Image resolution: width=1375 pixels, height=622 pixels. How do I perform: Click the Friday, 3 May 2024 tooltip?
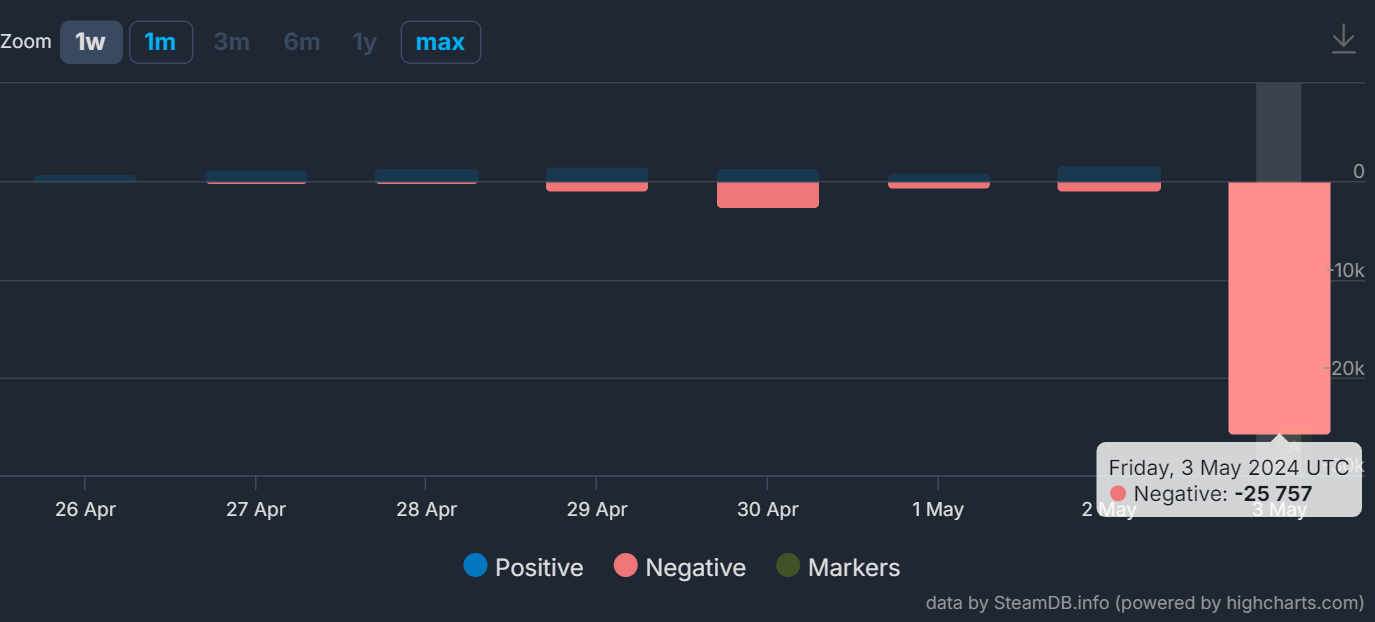(1228, 480)
